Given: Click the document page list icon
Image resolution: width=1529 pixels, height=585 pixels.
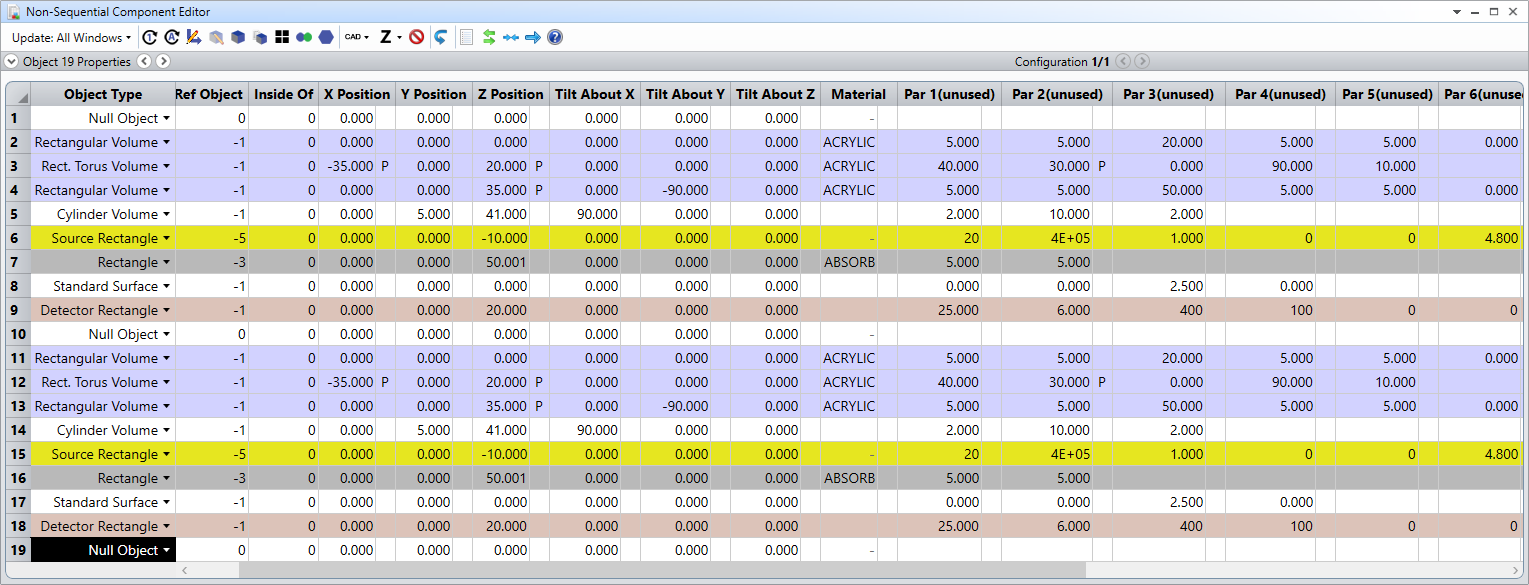Looking at the screenshot, I should [x=466, y=37].
